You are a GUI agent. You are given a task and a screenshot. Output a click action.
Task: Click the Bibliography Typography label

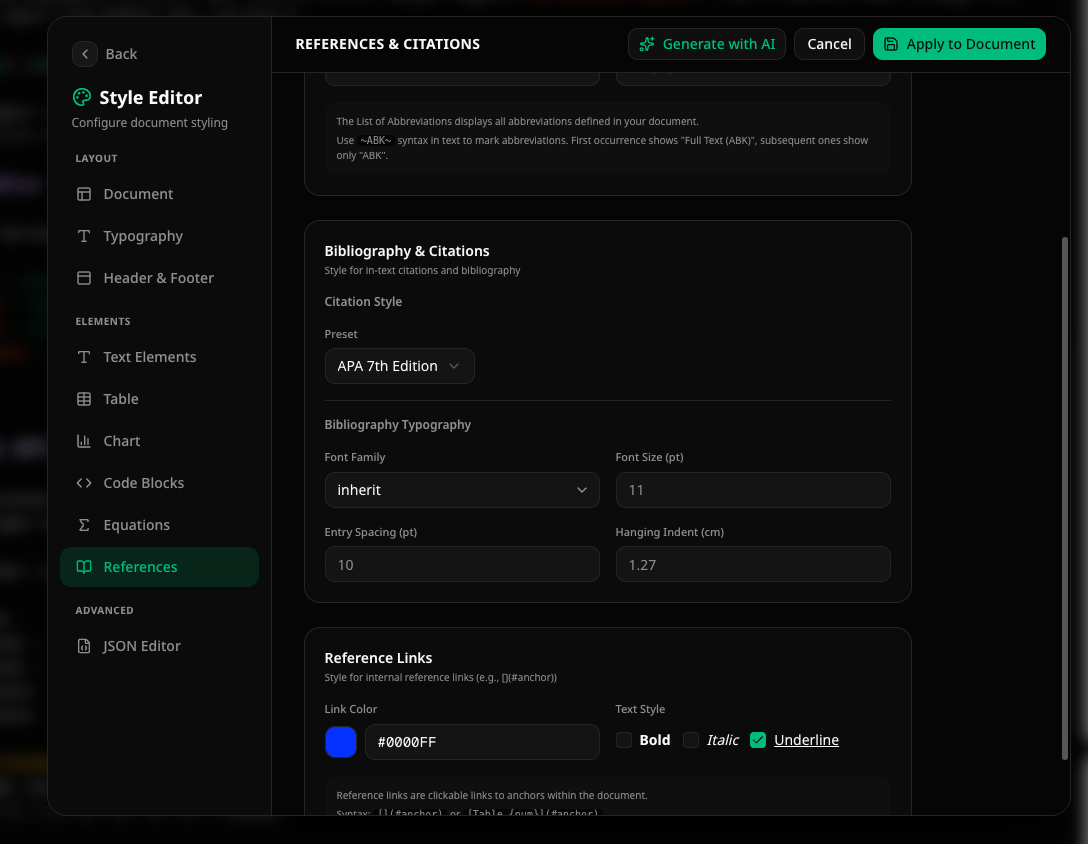[x=398, y=425]
